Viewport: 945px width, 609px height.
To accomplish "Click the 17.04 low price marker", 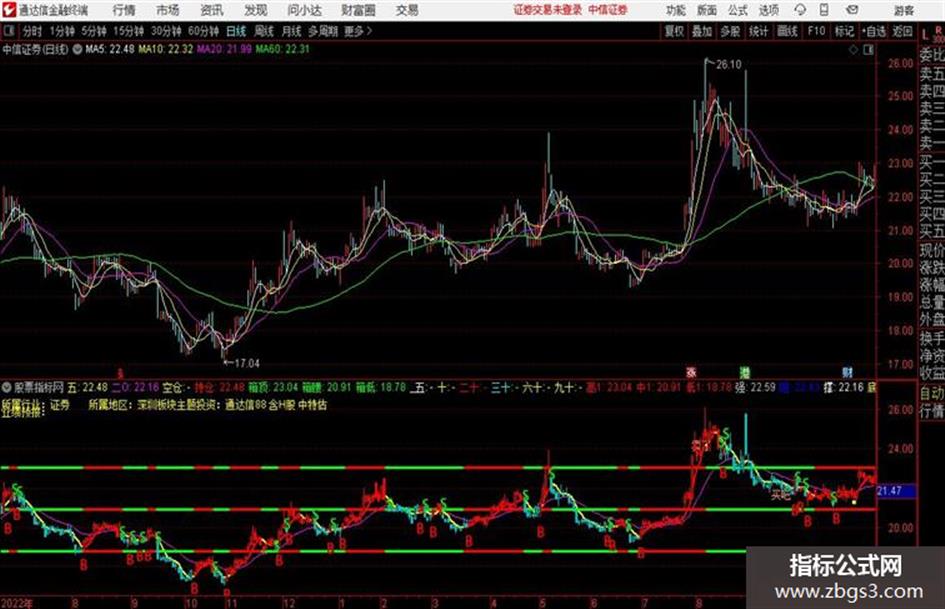I will [247, 363].
